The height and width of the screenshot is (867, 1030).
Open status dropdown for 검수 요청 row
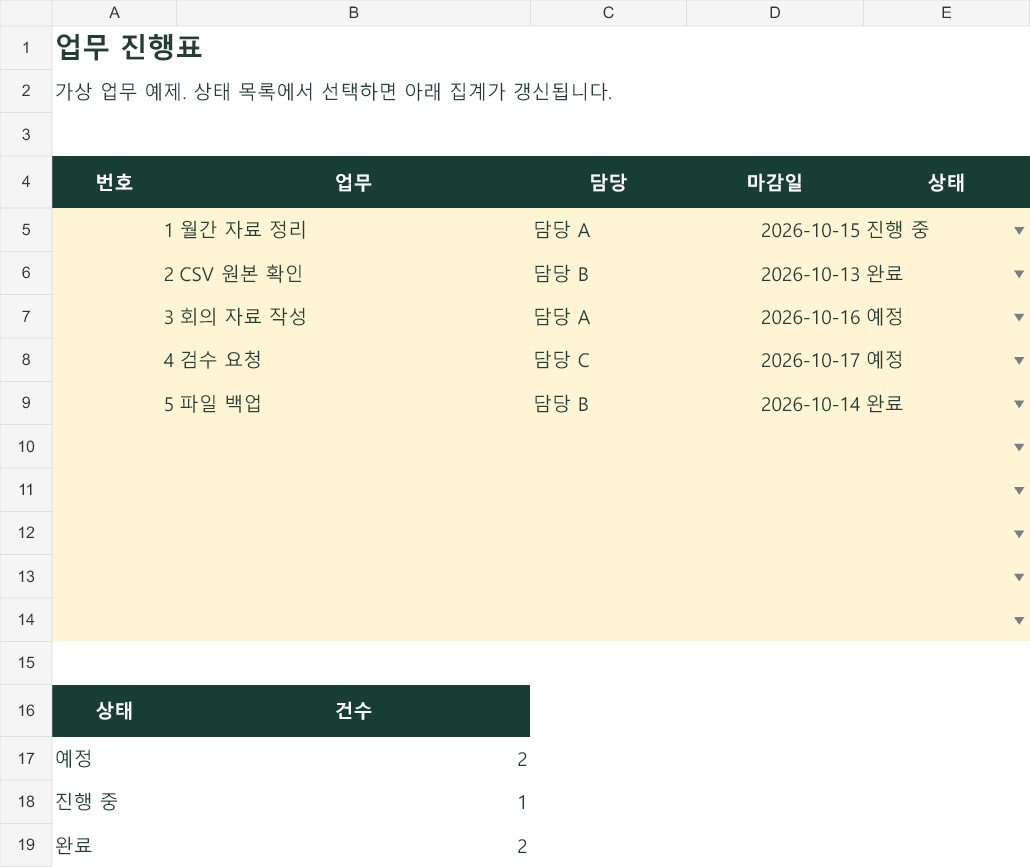point(1019,361)
